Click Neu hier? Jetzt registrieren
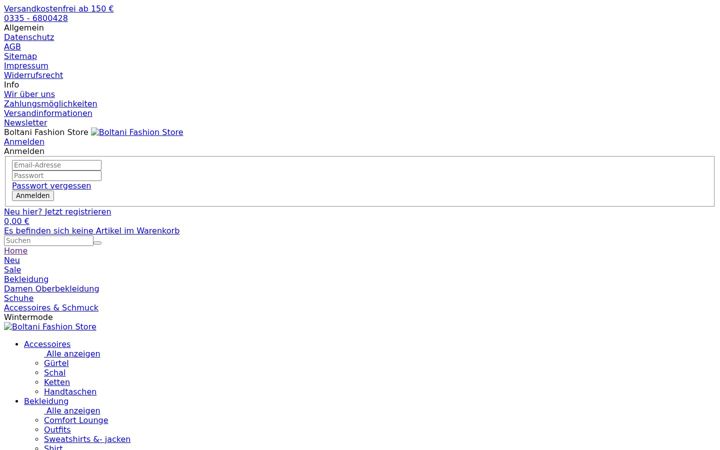Viewport: 720px width, 450px height. tap(57, 212)
